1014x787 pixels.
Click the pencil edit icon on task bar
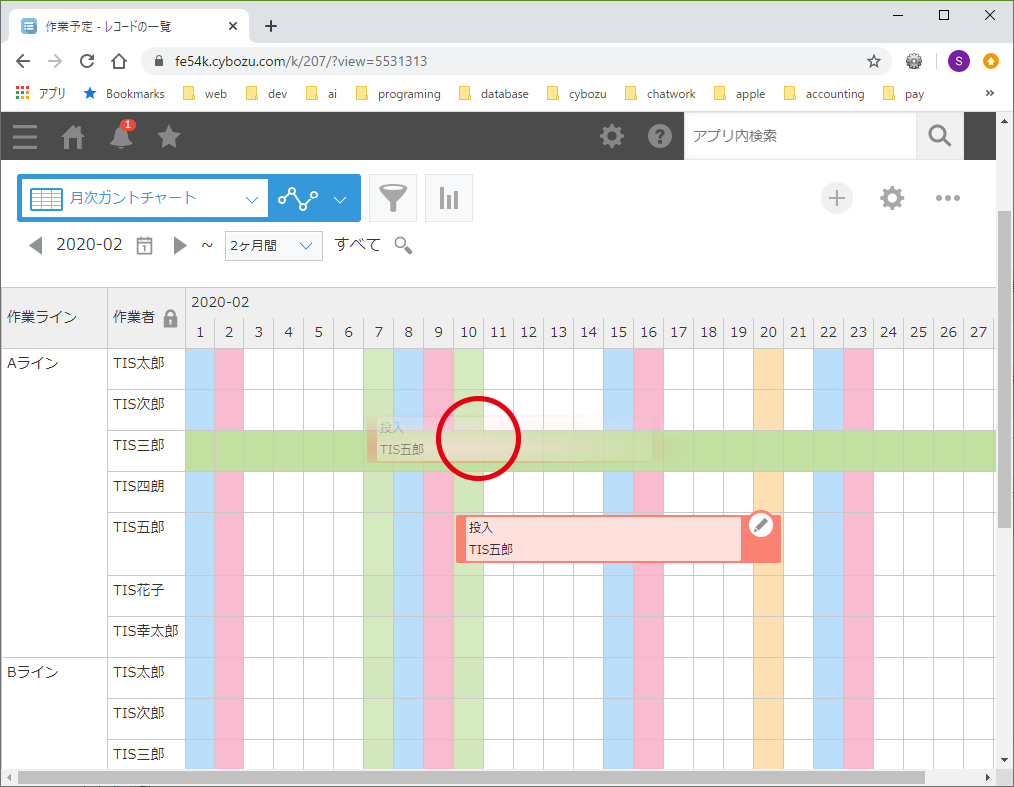click(x=761, y=525)
